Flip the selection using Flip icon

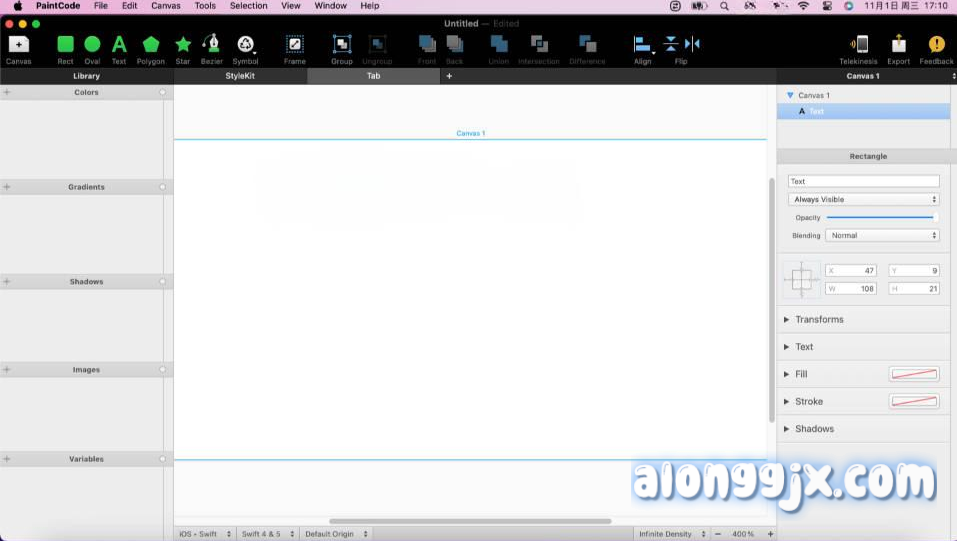click(681, 44)
